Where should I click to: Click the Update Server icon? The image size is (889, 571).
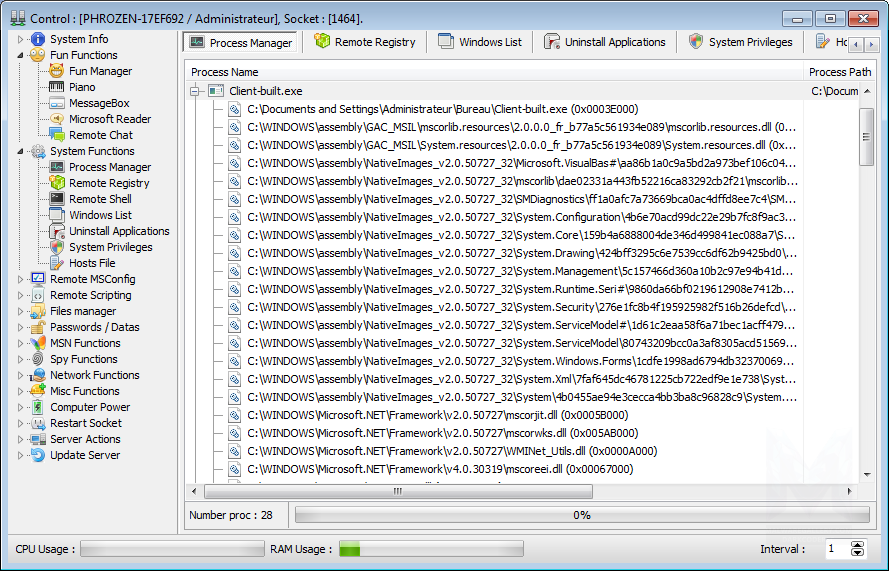[38, 455]
